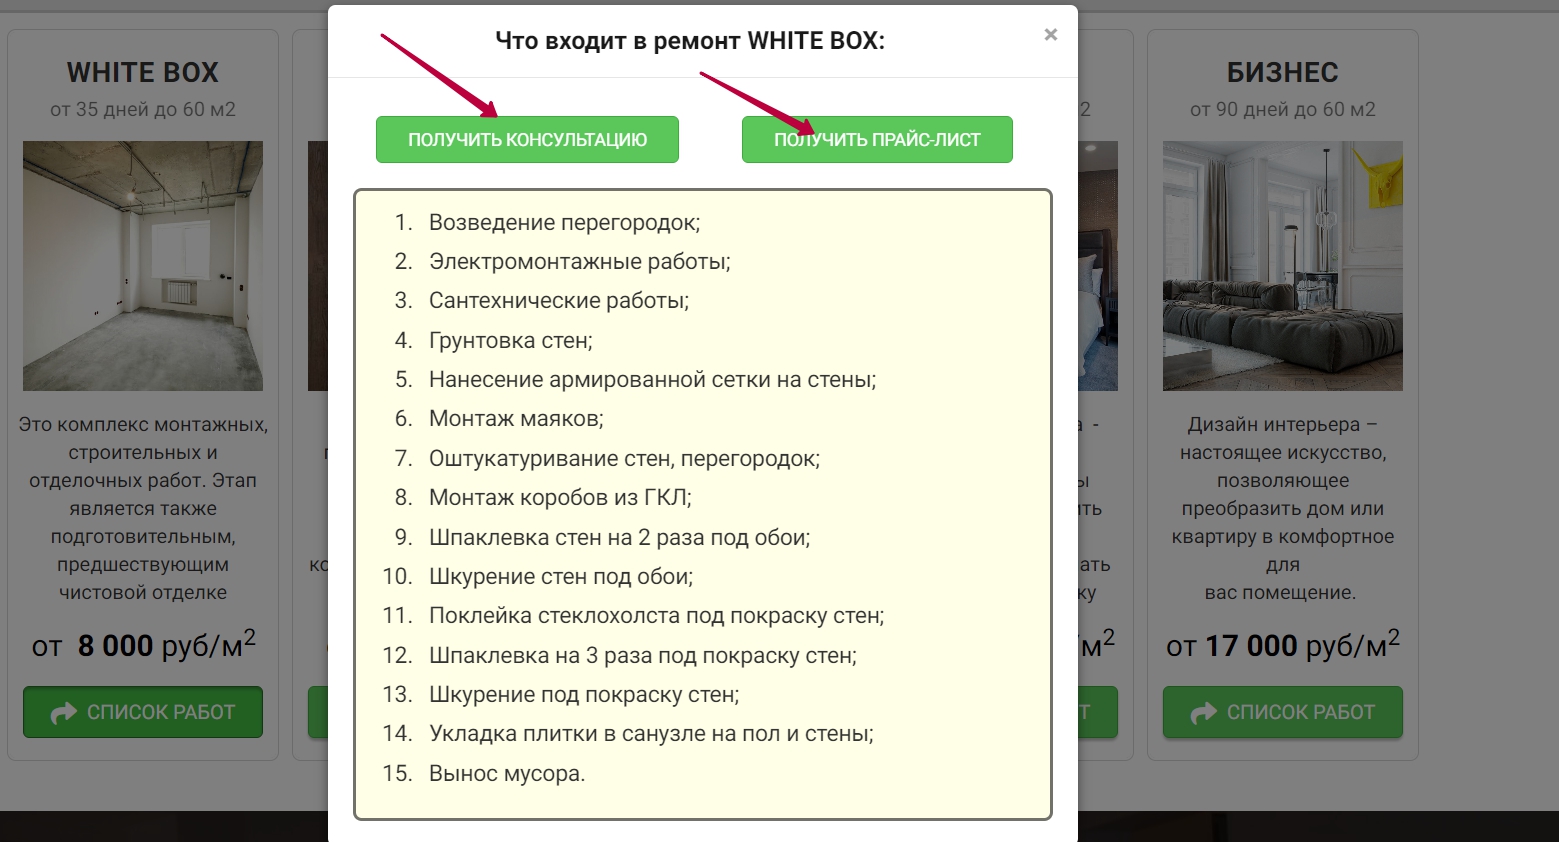Click 'Монтаж коробов из ГКЛ' in the list
This screenshot has width=1559, height=842.
click(x=560, y=498)
